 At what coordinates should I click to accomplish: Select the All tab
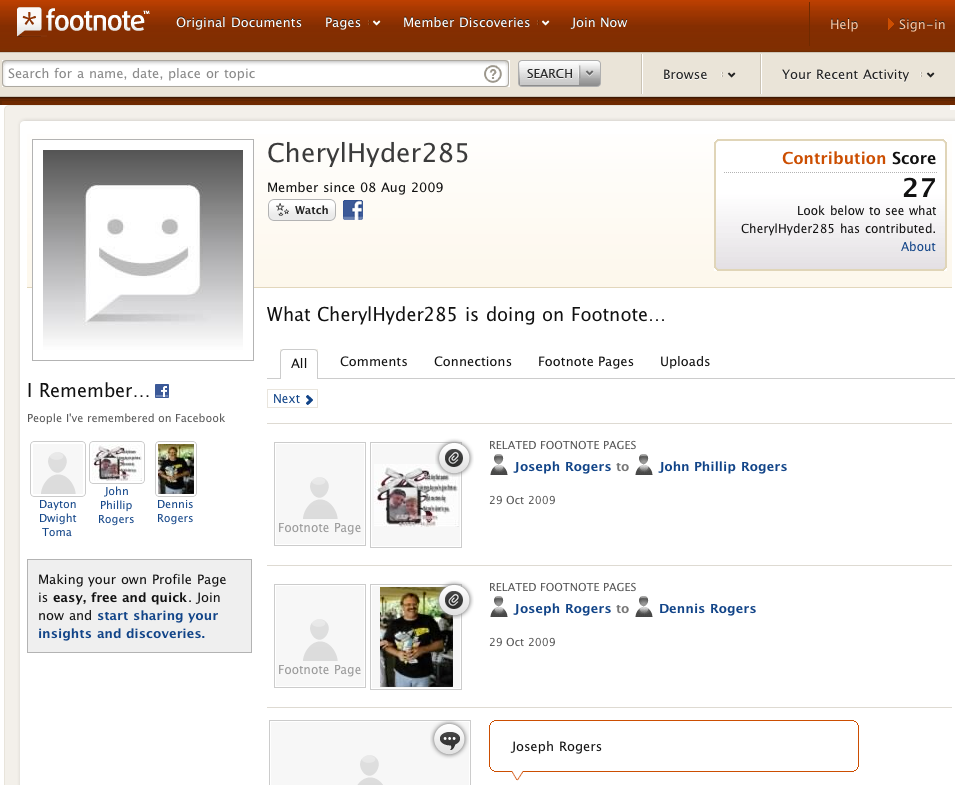(x=298, y=364)
